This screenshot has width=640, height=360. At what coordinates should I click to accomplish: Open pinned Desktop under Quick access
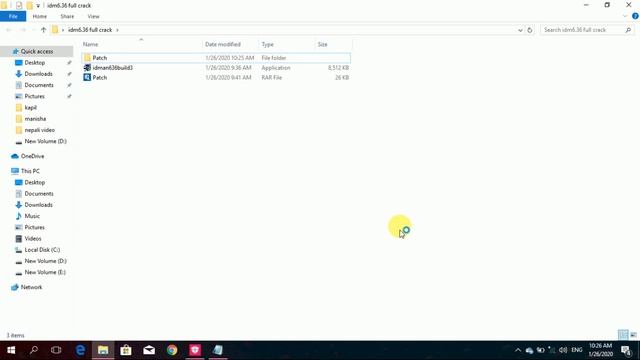tap(35, 63)
